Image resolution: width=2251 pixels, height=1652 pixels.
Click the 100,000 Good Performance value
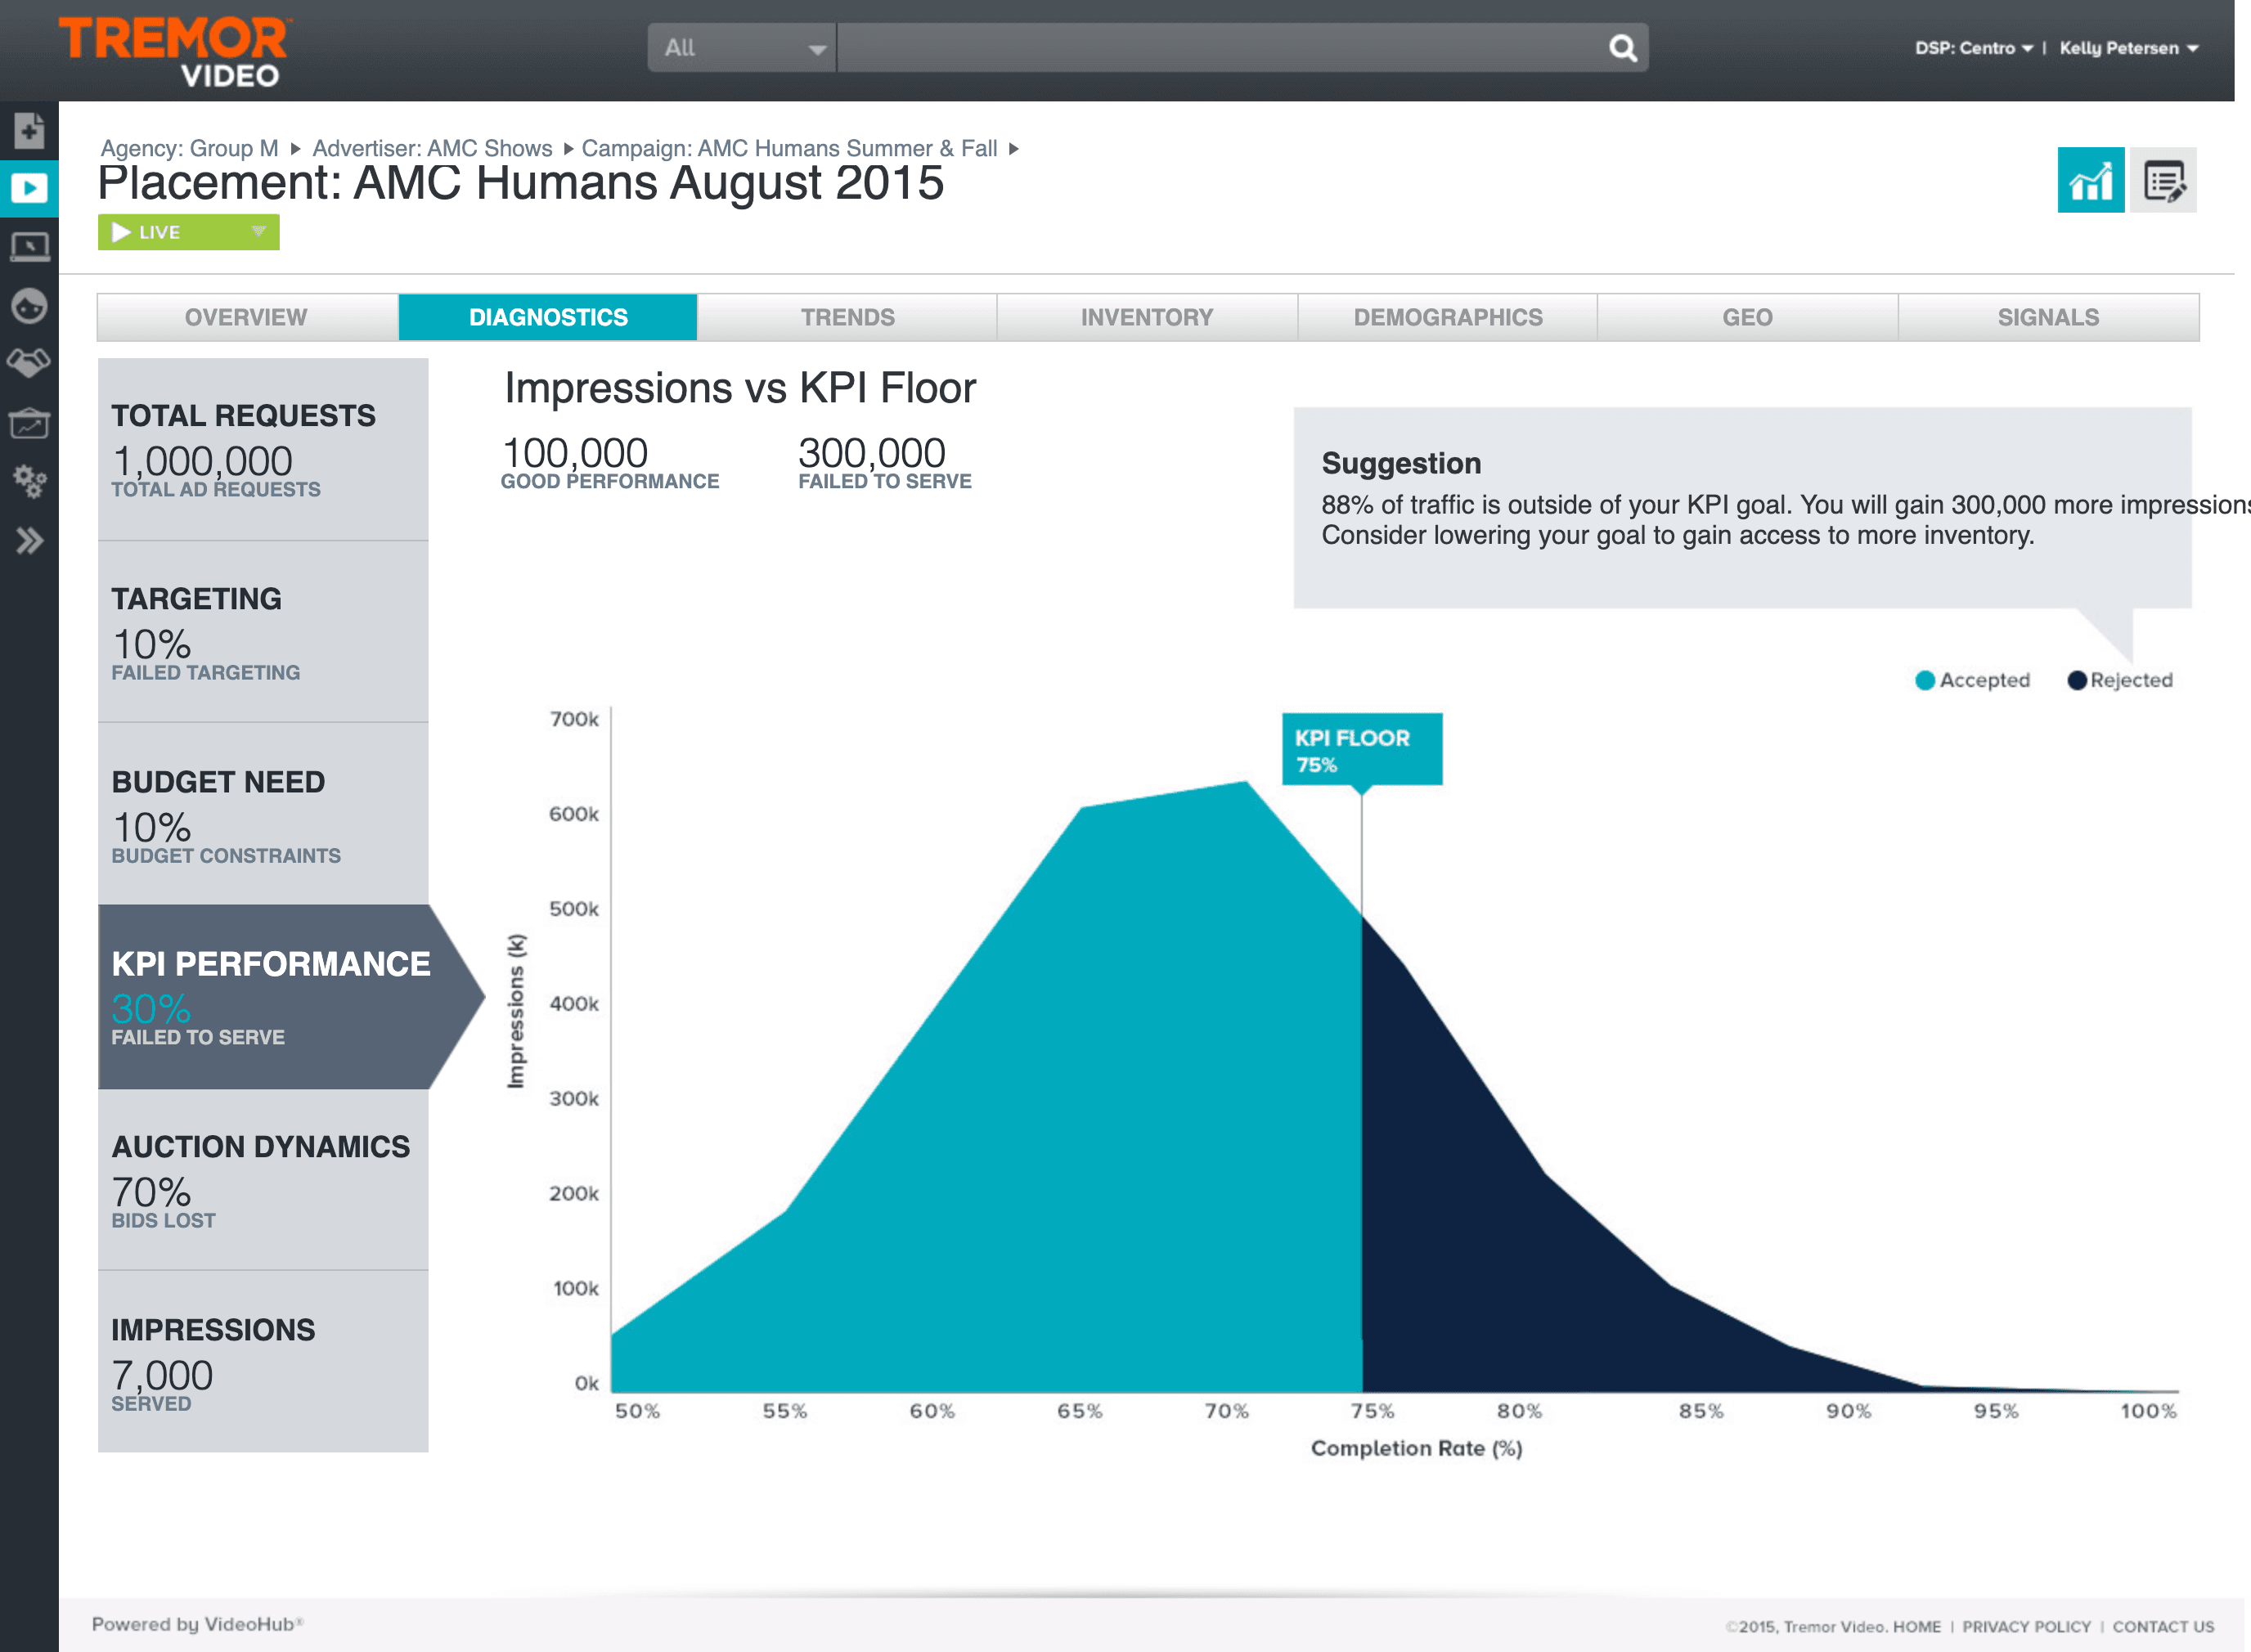coord(575,453)
